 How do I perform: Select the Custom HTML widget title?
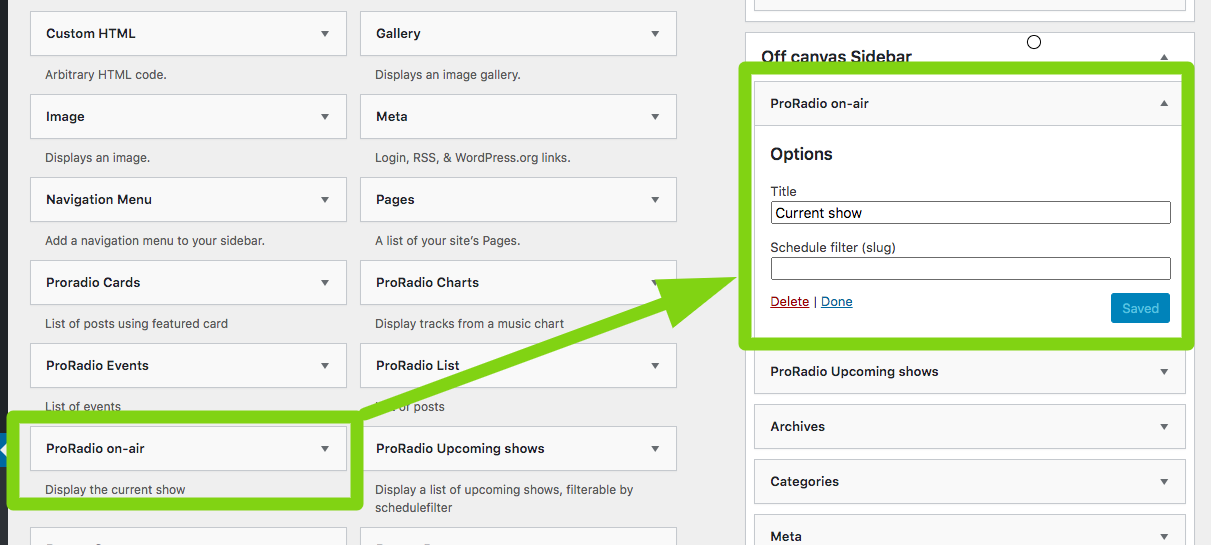91,34
